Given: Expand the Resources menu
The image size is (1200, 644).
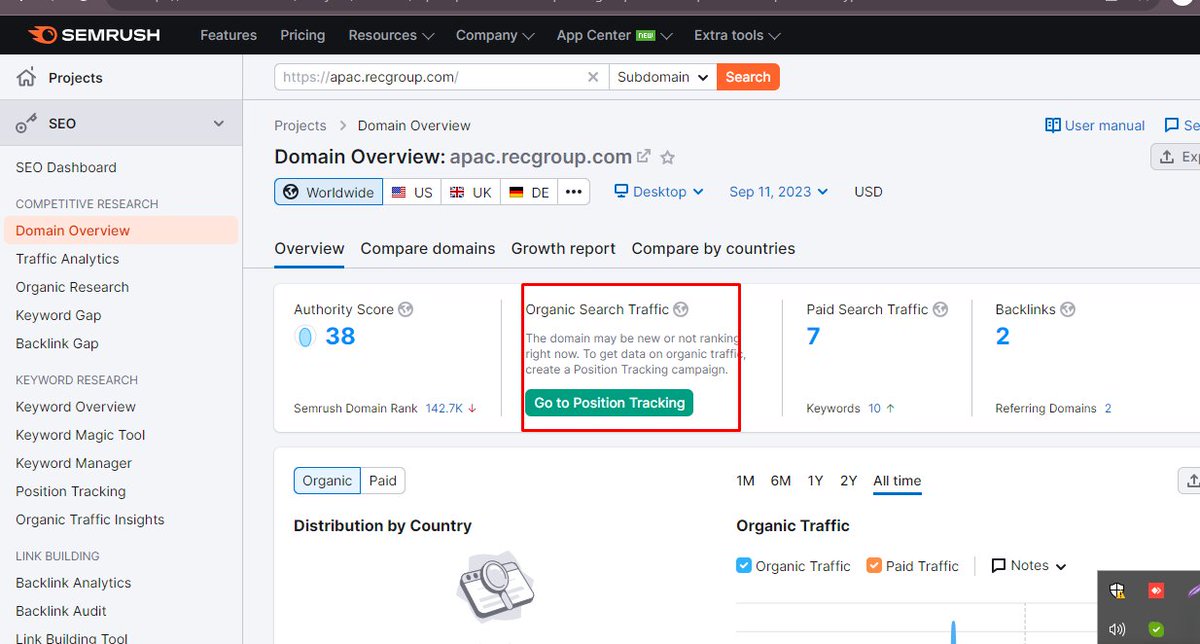Looking at the screenshot, I should click(391, 35).
